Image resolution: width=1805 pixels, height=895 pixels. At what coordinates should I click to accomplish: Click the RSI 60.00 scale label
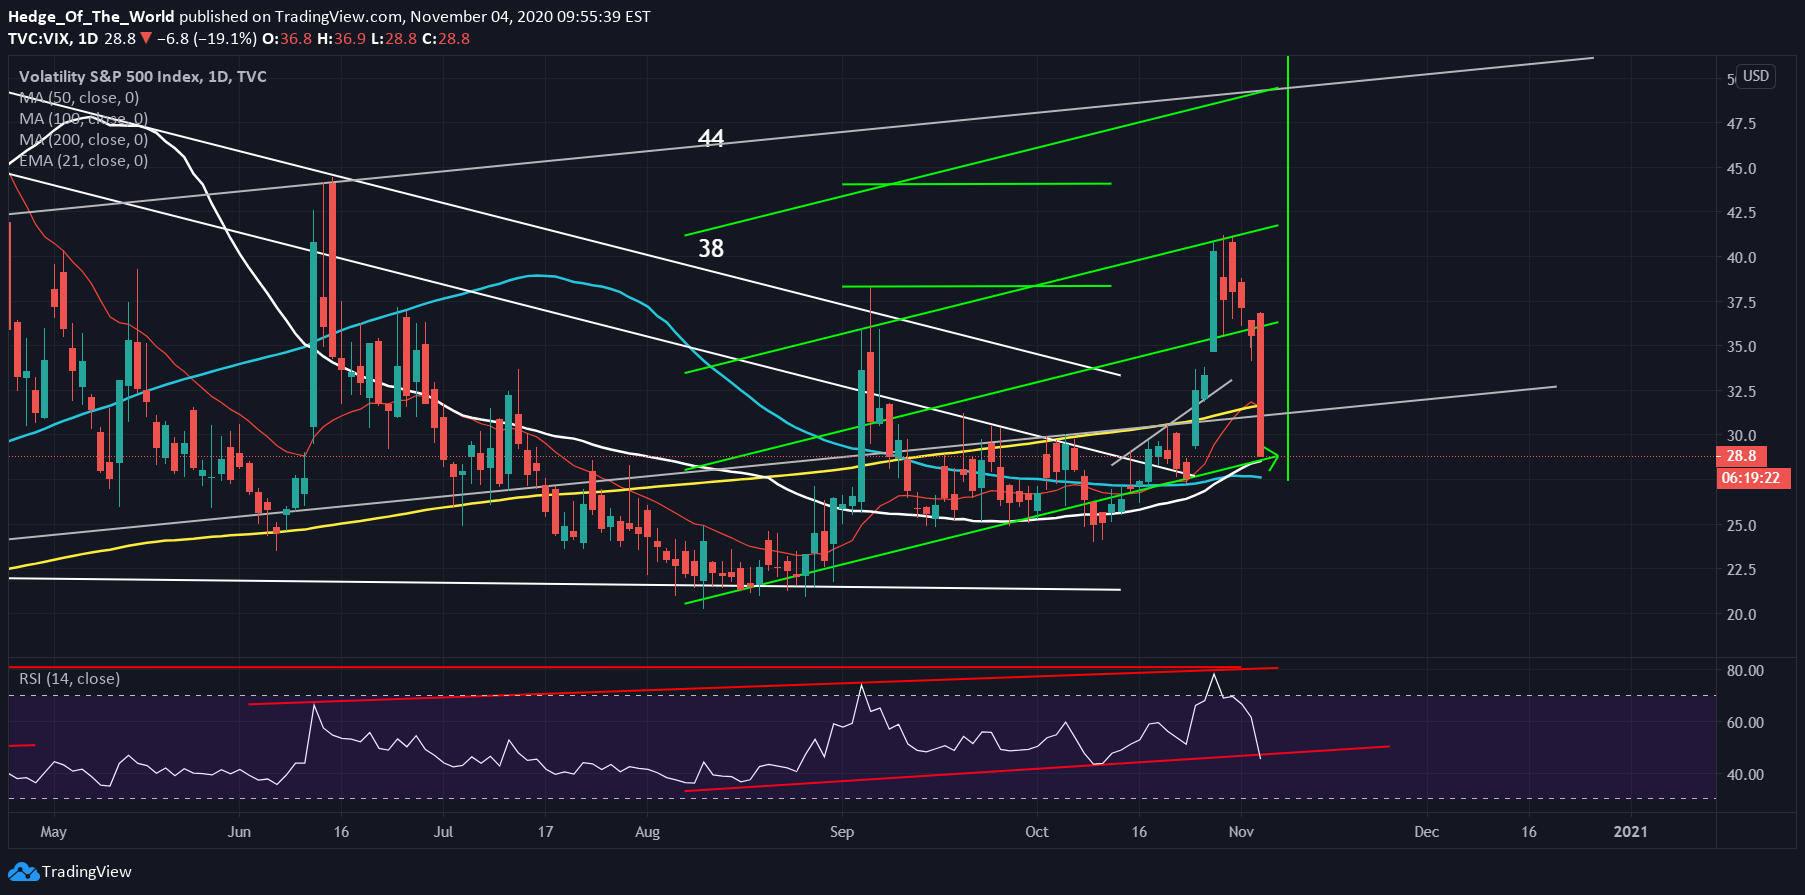click(1745, 723)
